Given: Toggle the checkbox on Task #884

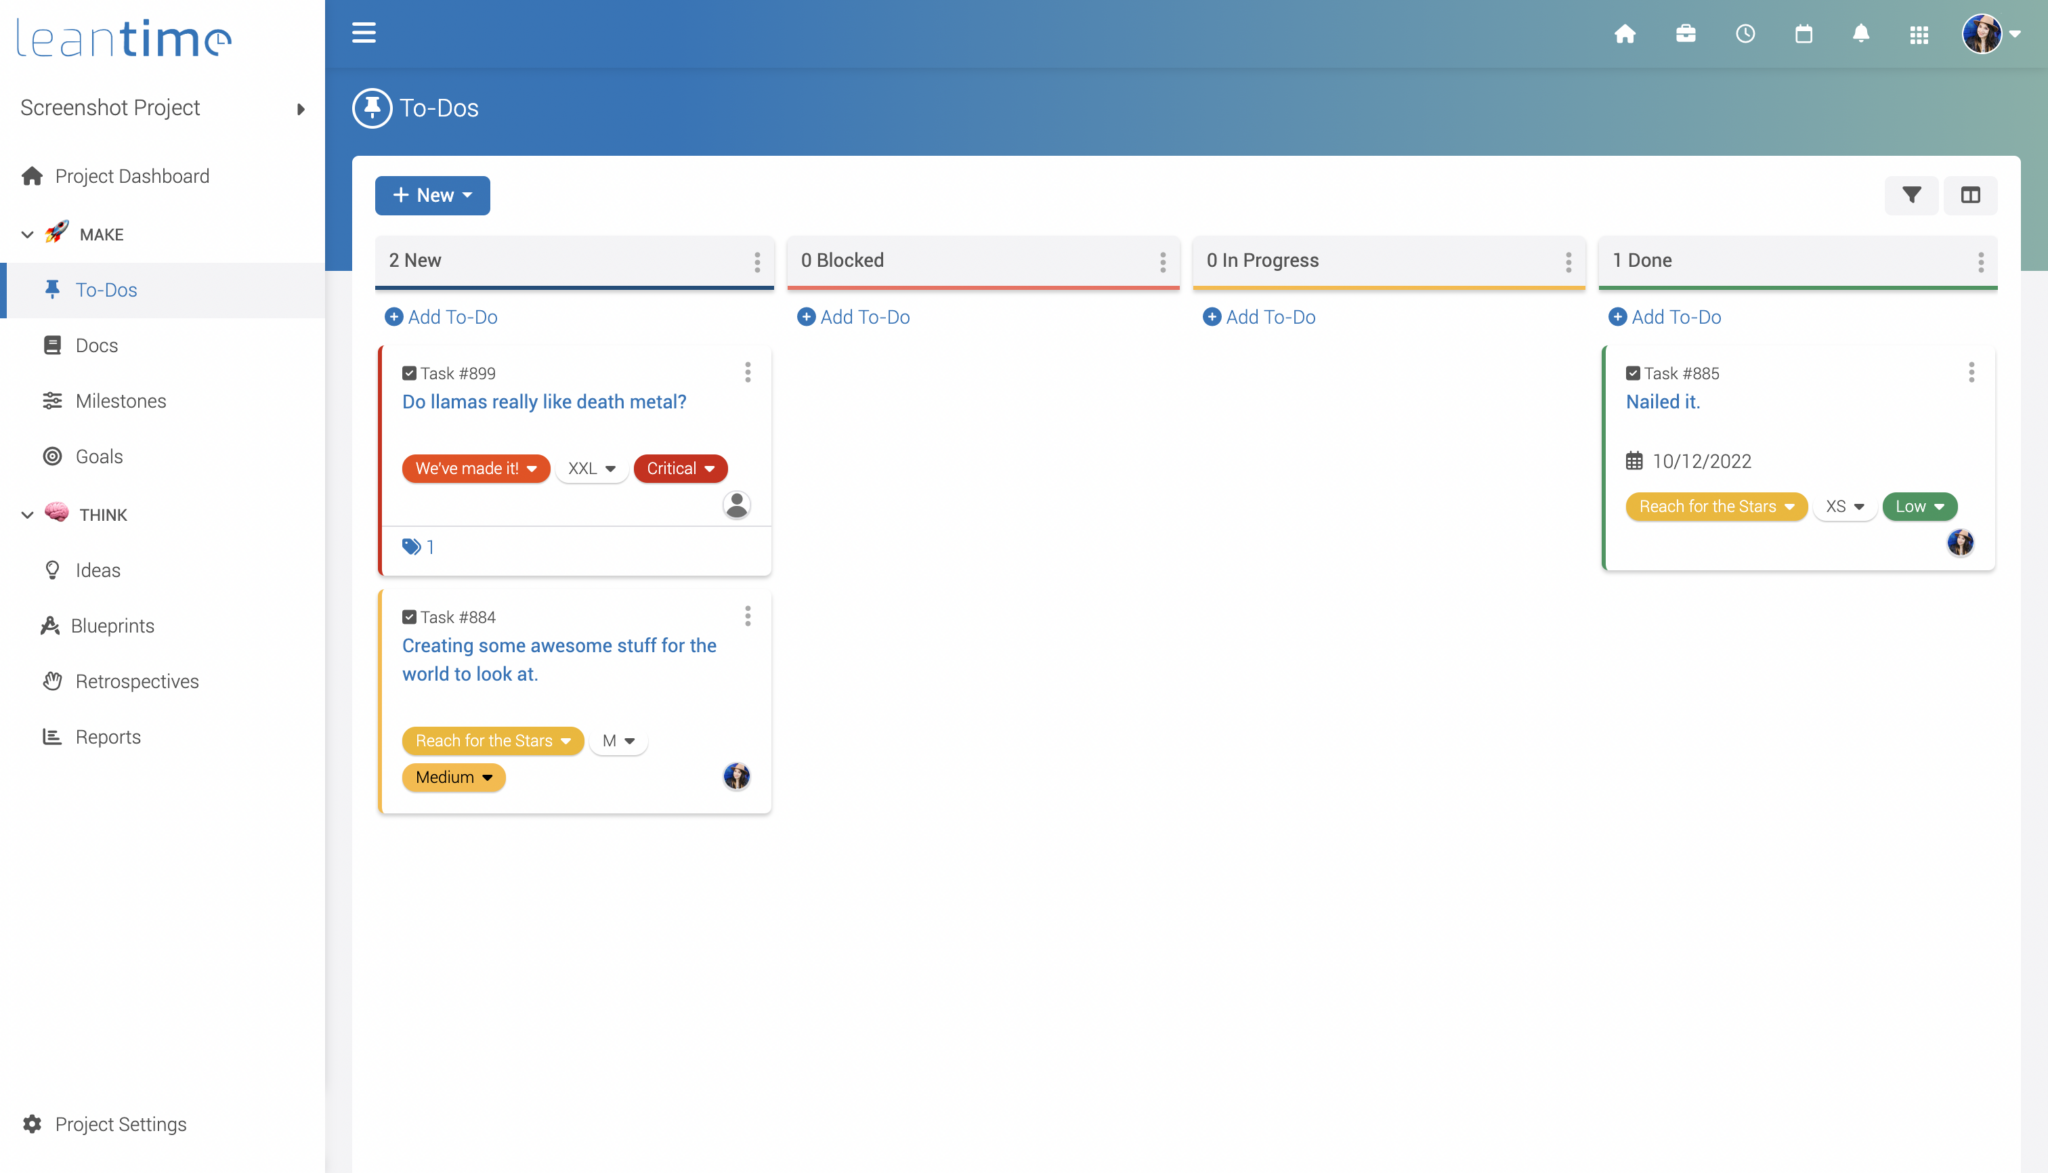Looking at the screenshot, I should (x=409, y=617).
